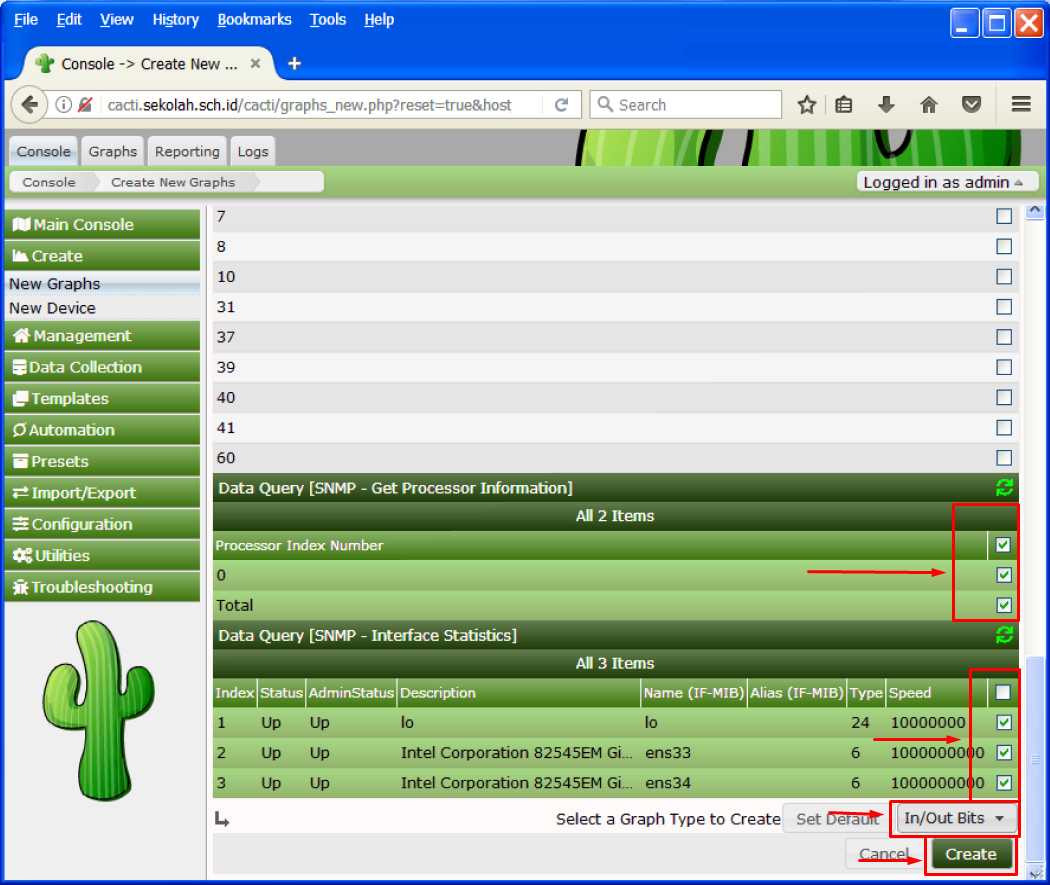Toggle the select-all checkbox for interface items
The width and height of the screenshot is (1050, 885).
coord(1004,692)
